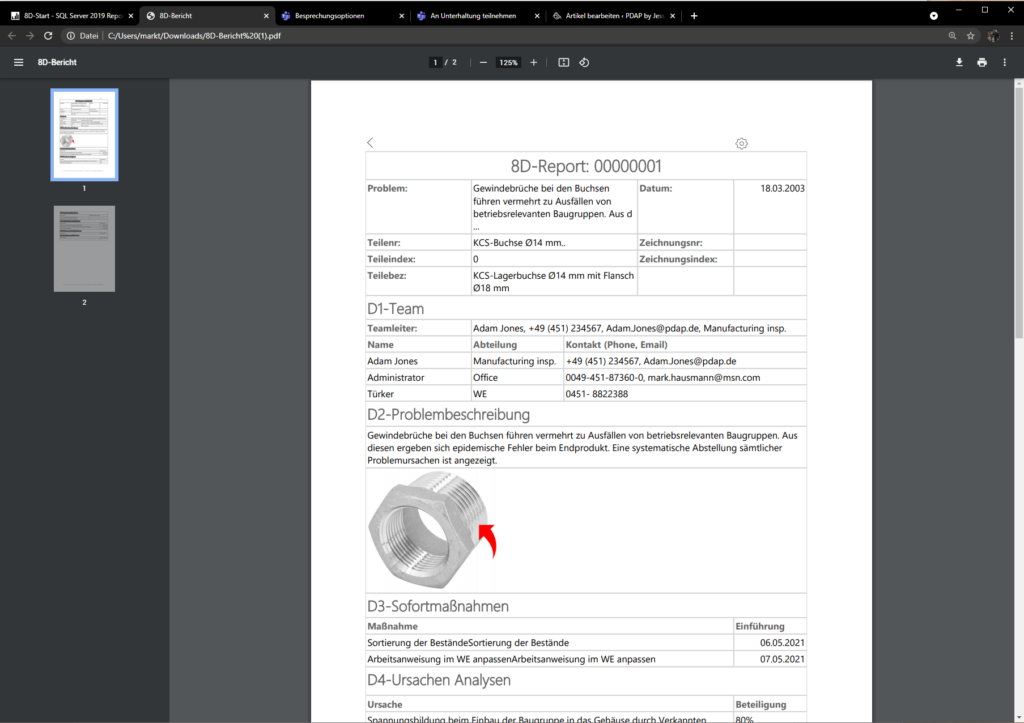Click the 8D-Report: 00000001 heading
1024x723 pixels.
point(586,166)
